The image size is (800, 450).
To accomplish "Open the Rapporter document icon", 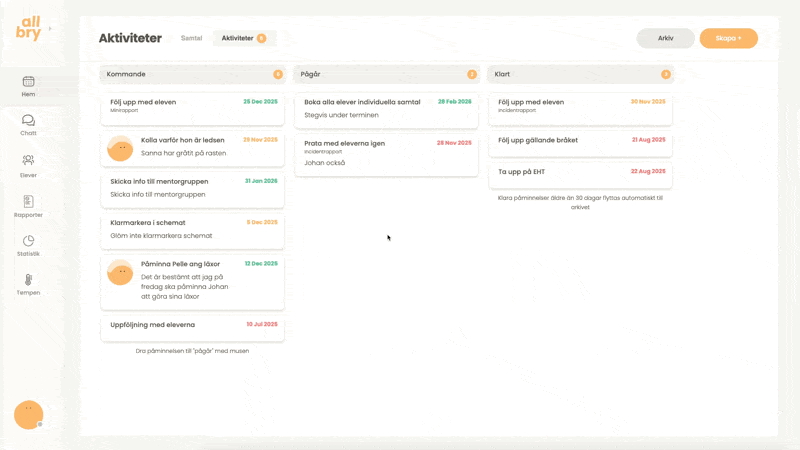I will pos(28,202).
